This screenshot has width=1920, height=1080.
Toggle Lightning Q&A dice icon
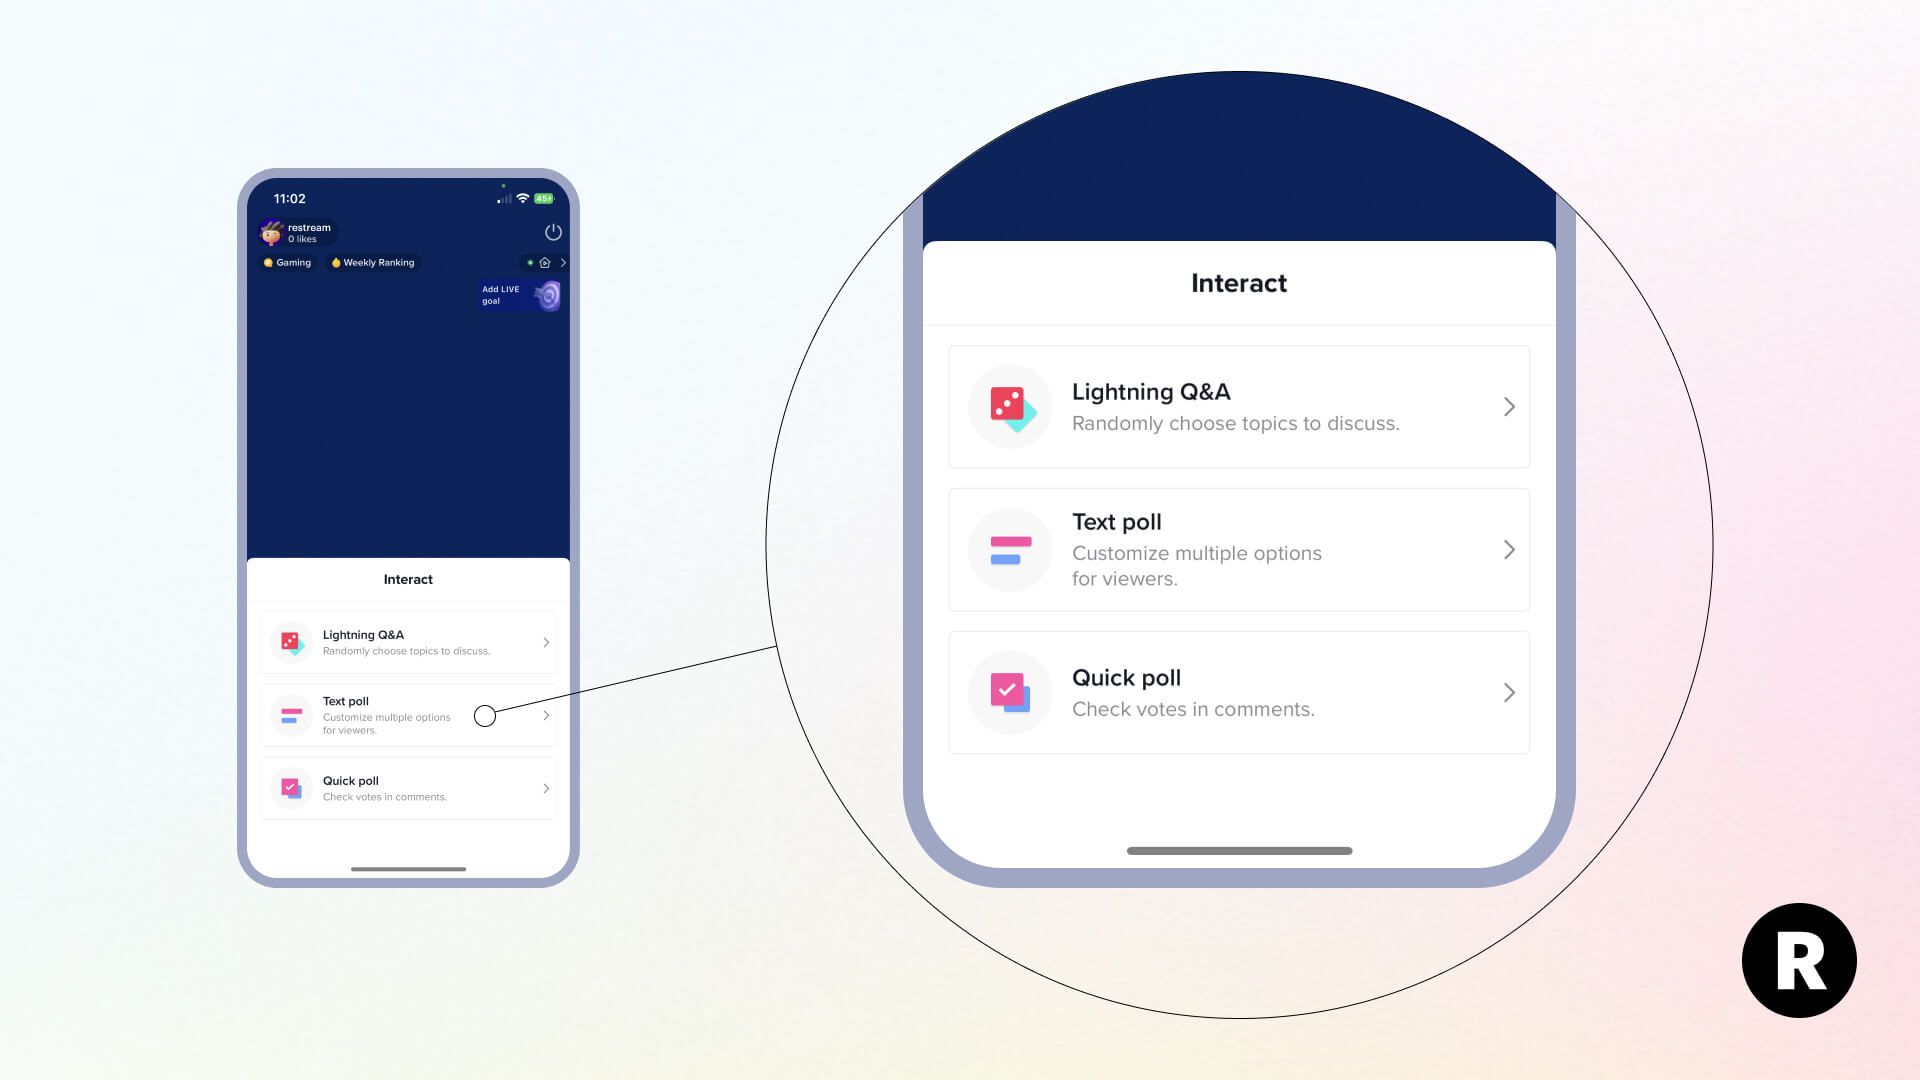[291, 642]
